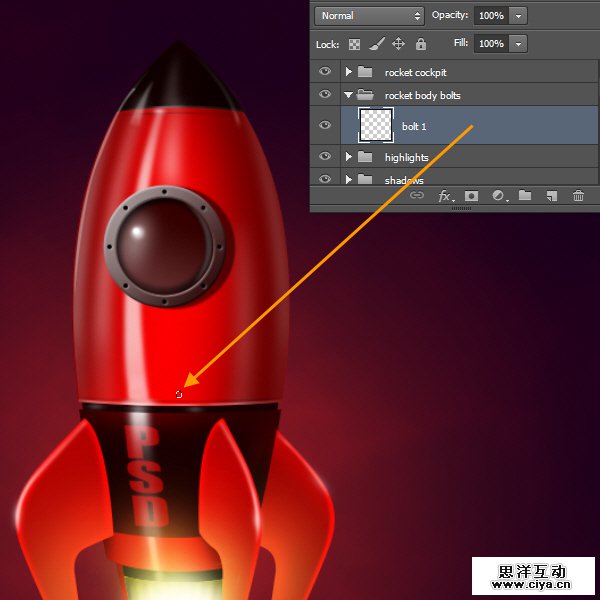Delete layer with trash icon
This screenshot has height=600, width=600.
pyautogui.click(x=578, y=196)
